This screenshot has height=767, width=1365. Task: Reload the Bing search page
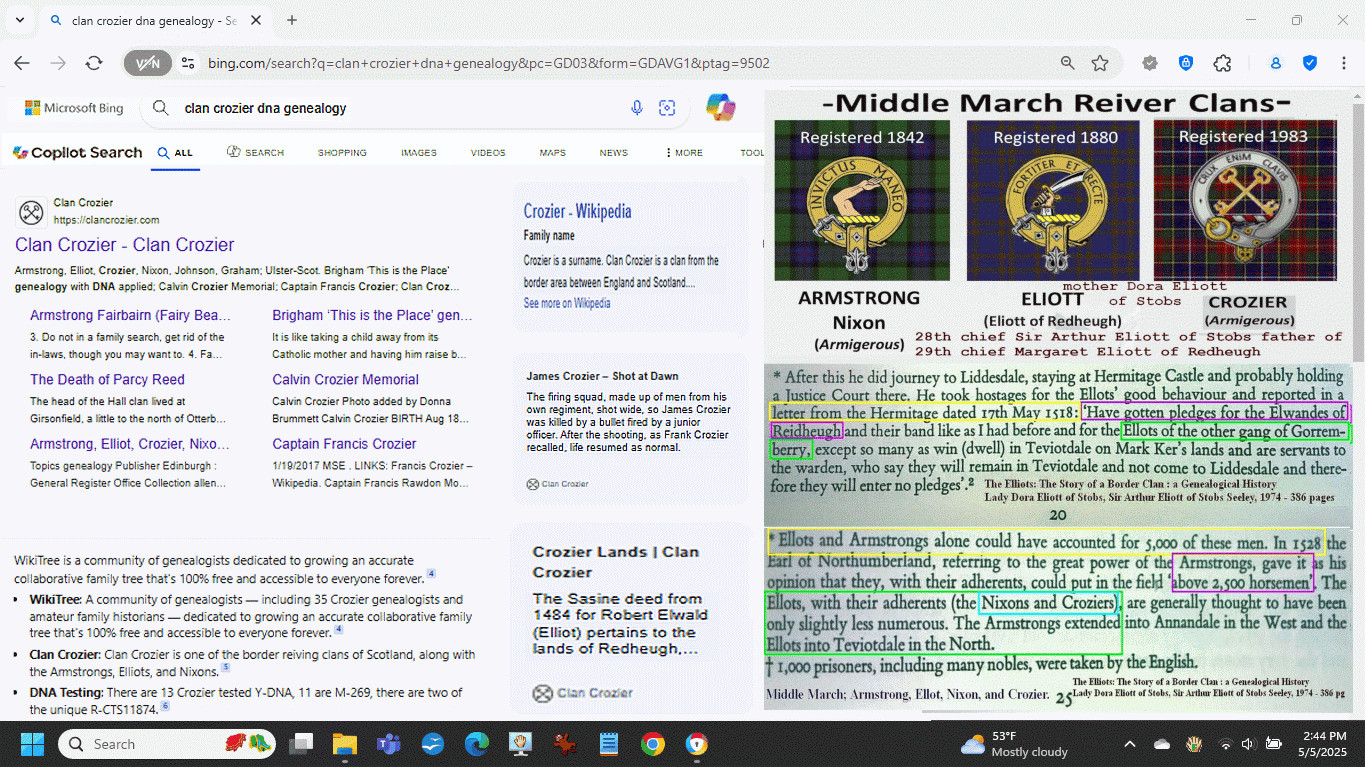tap(94, 63)
